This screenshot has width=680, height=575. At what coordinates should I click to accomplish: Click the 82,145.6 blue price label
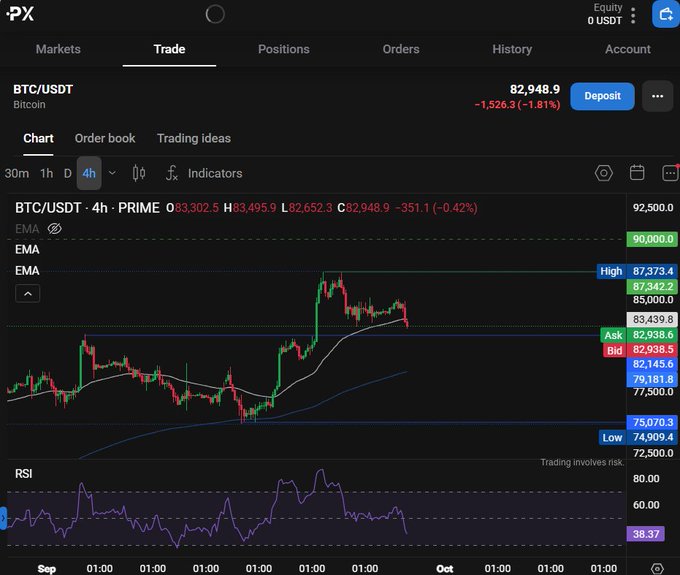652,364
